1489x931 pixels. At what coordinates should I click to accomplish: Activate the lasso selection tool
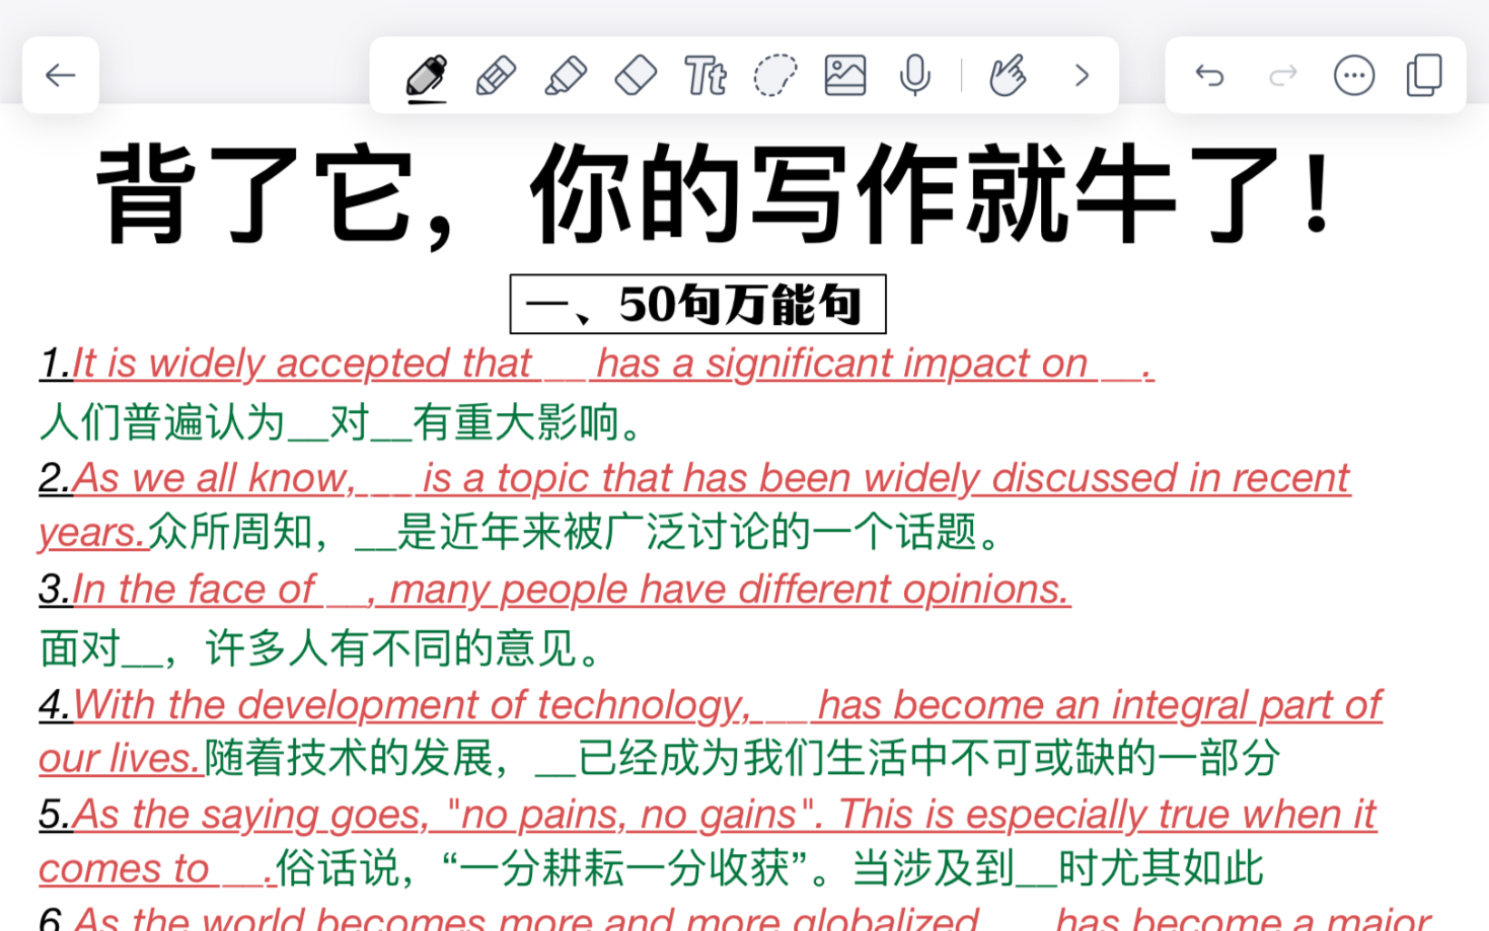[775, 76]
